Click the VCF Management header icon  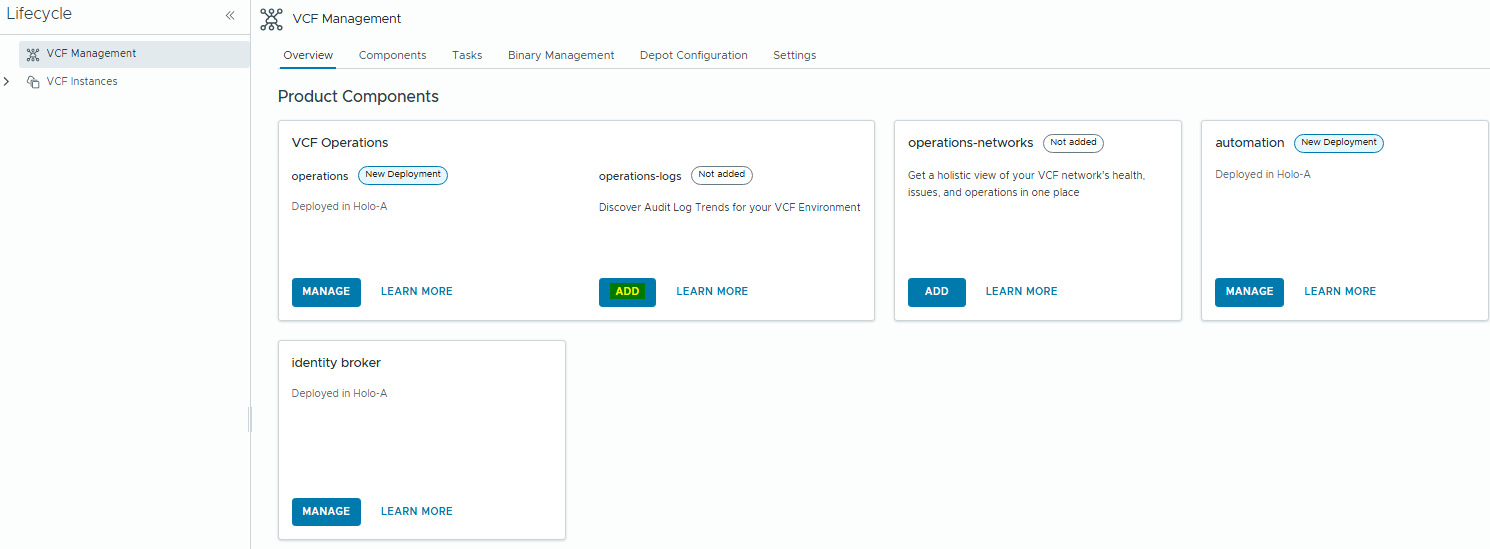[x=270, y=18]
